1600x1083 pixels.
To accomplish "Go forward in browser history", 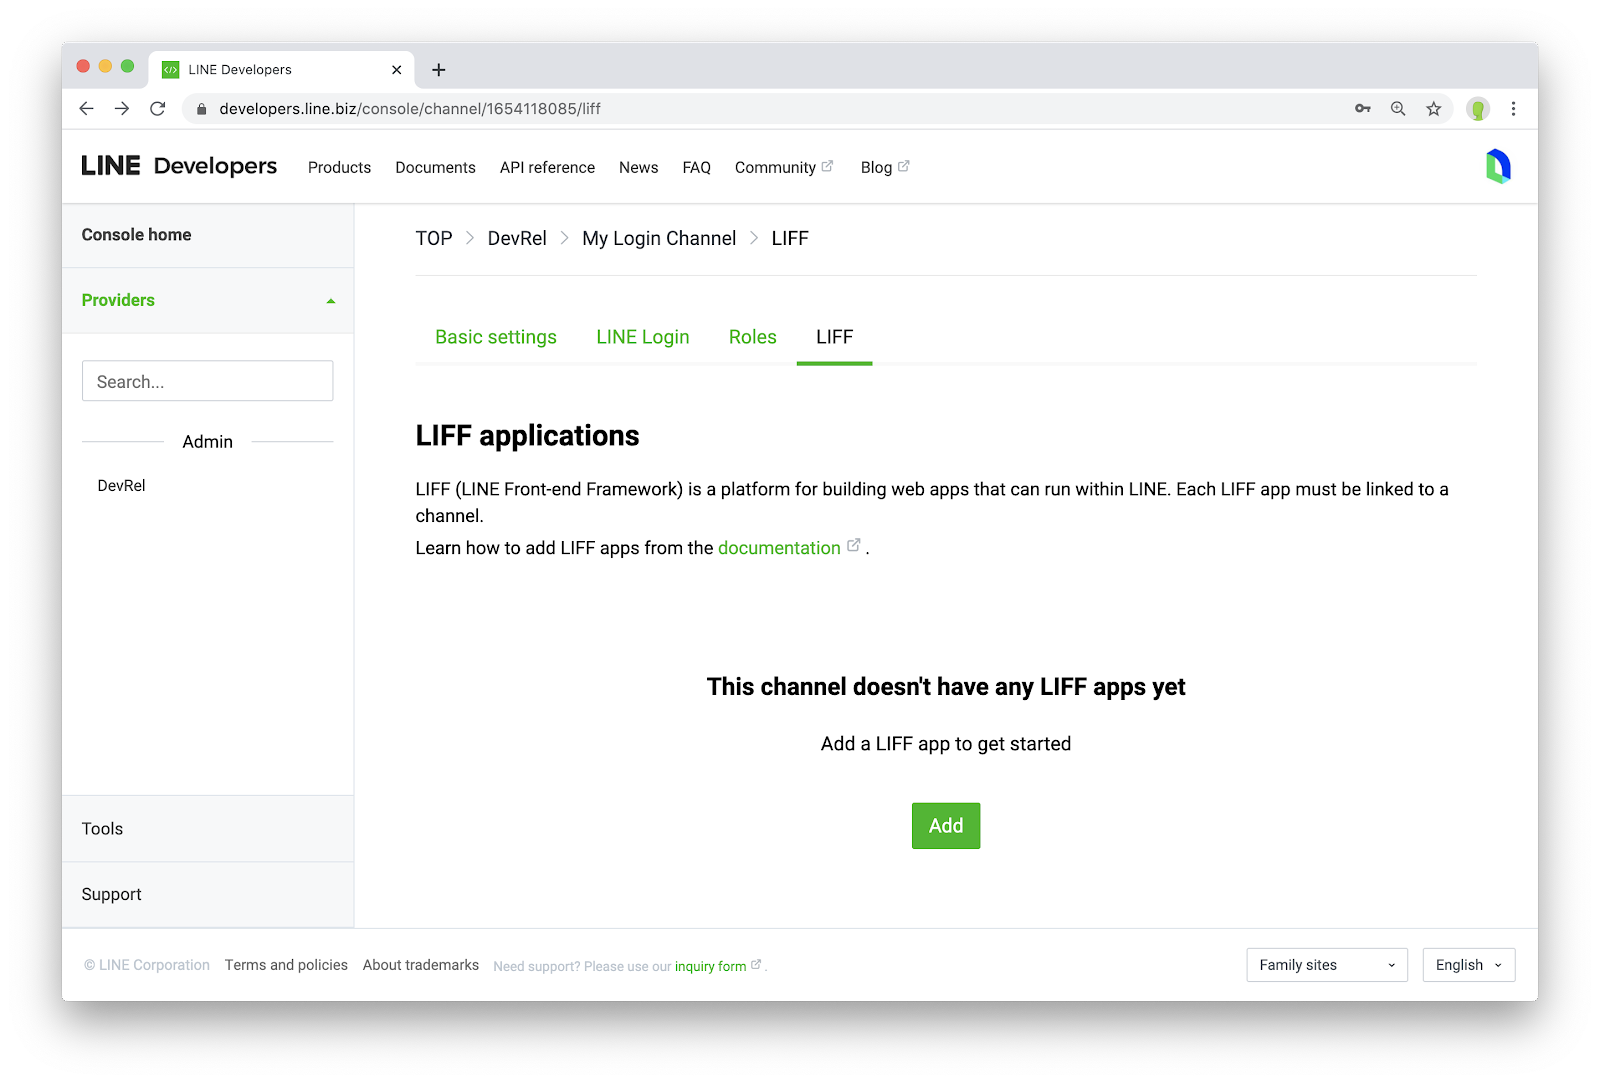I will tap(122, 109).
